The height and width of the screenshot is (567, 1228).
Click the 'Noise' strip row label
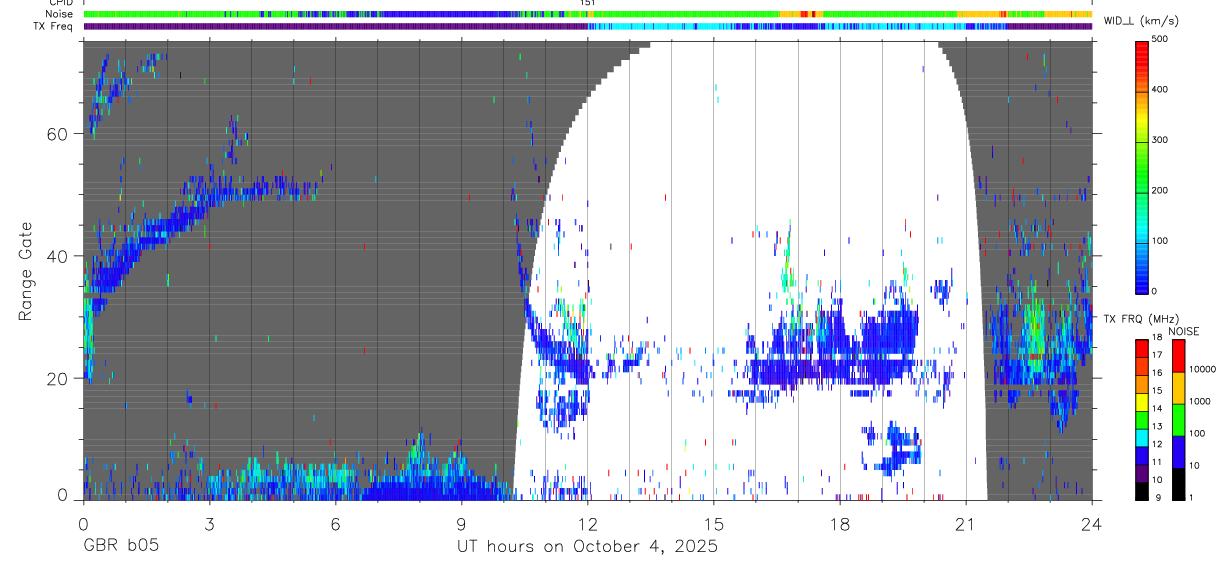[x=60, y=14]
